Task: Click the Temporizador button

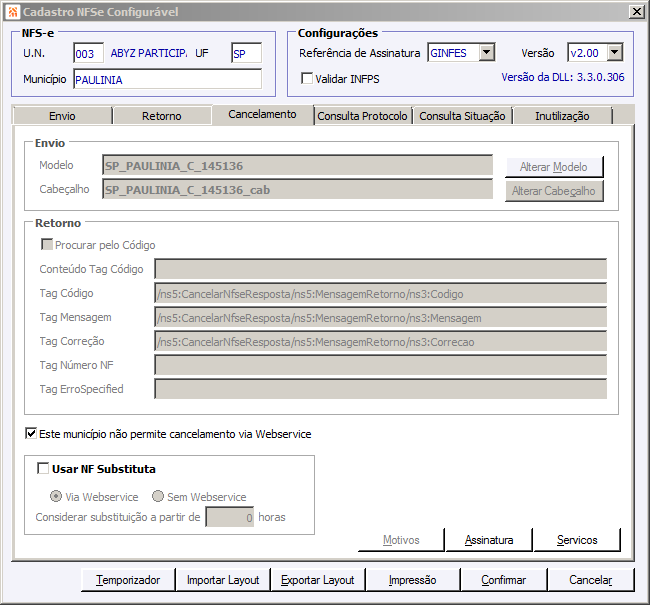Action: tap(128, 580)
